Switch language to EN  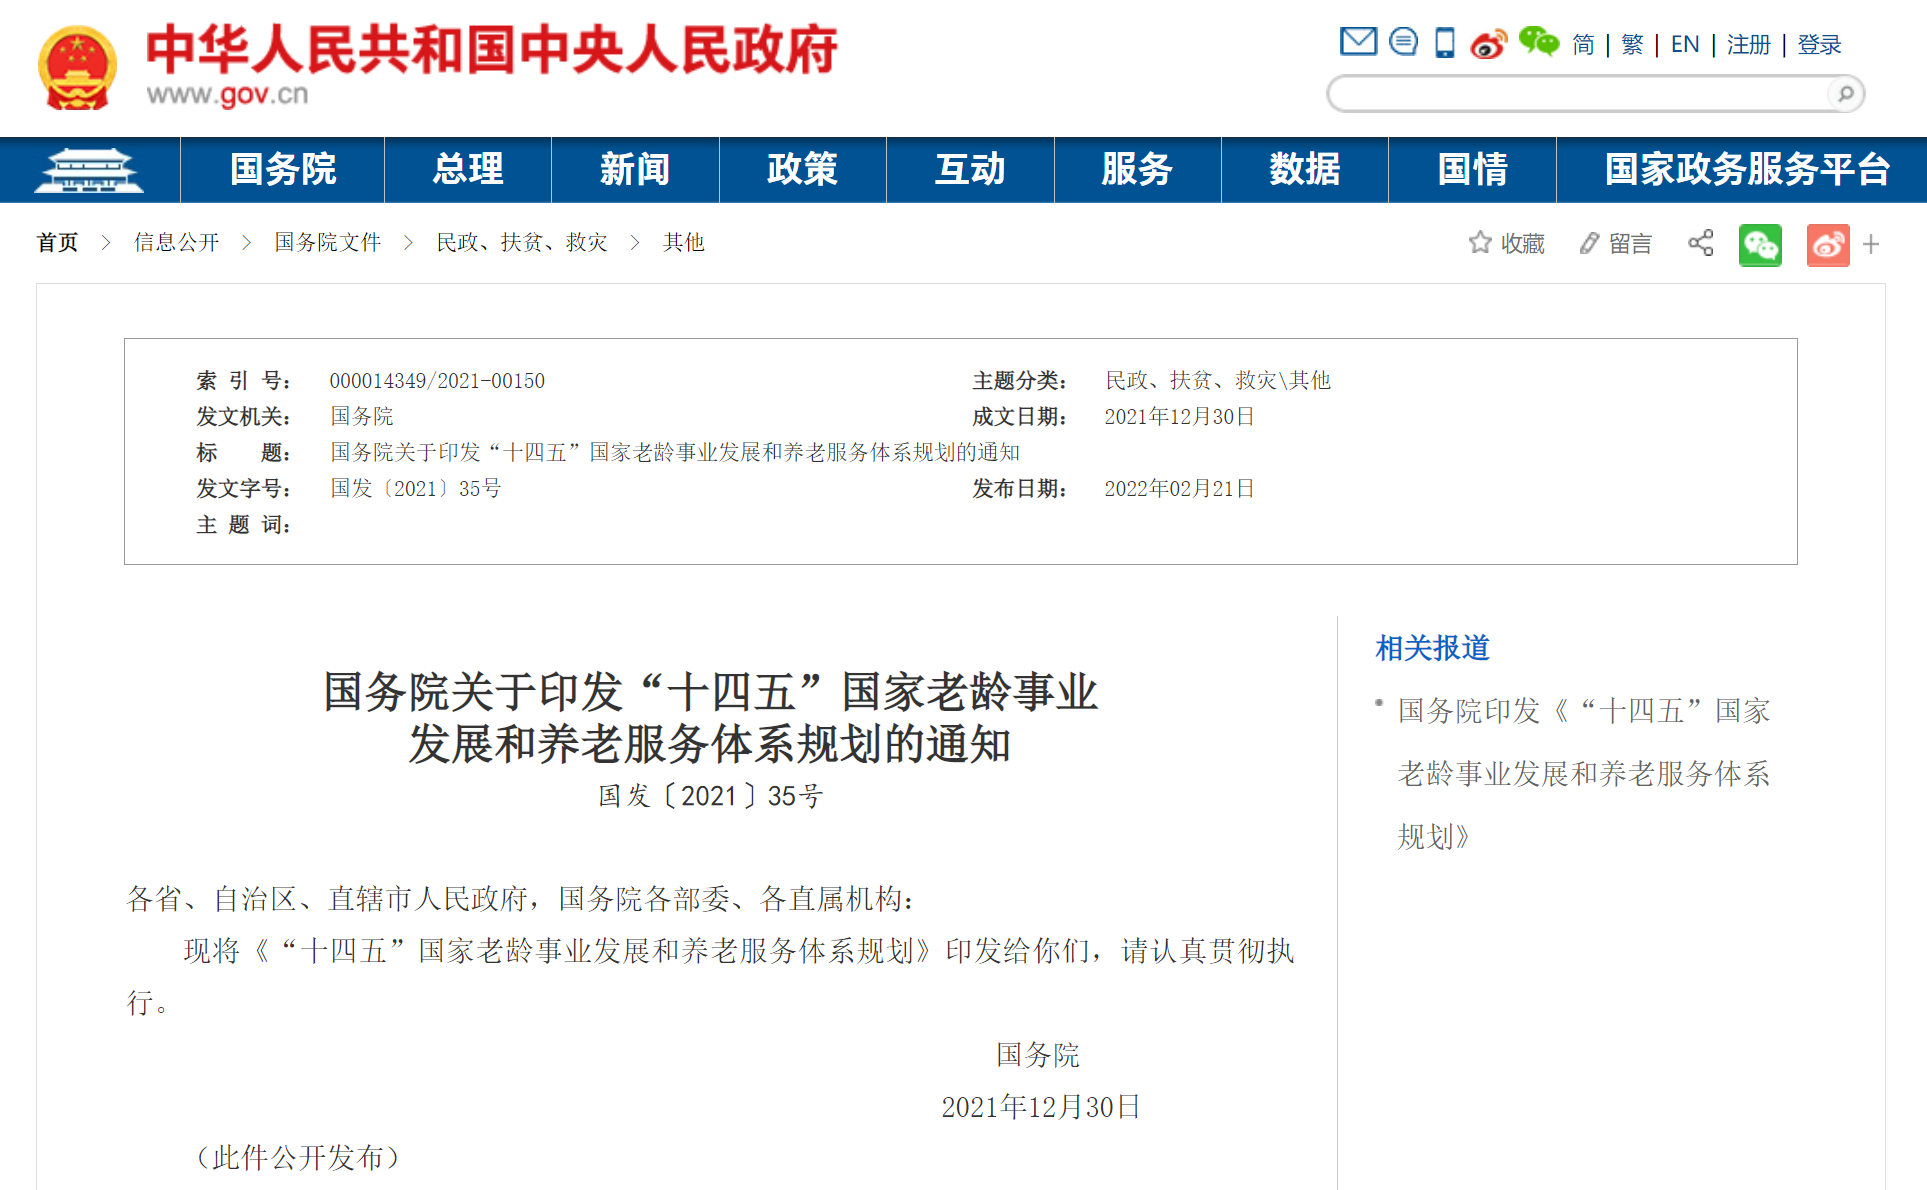tap(1684, 44)
